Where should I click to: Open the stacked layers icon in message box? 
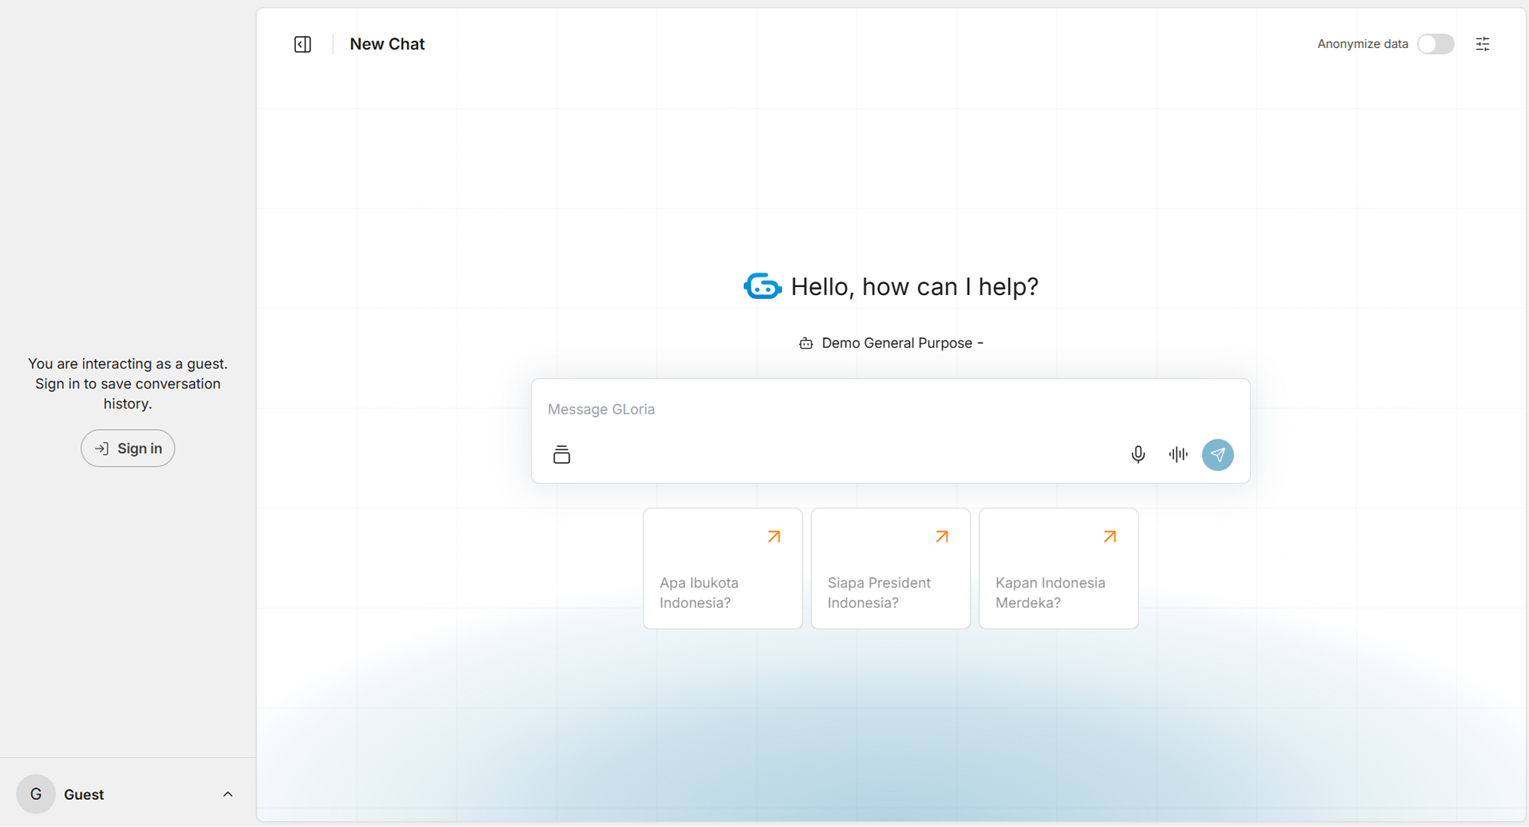(x=562, y=455)
